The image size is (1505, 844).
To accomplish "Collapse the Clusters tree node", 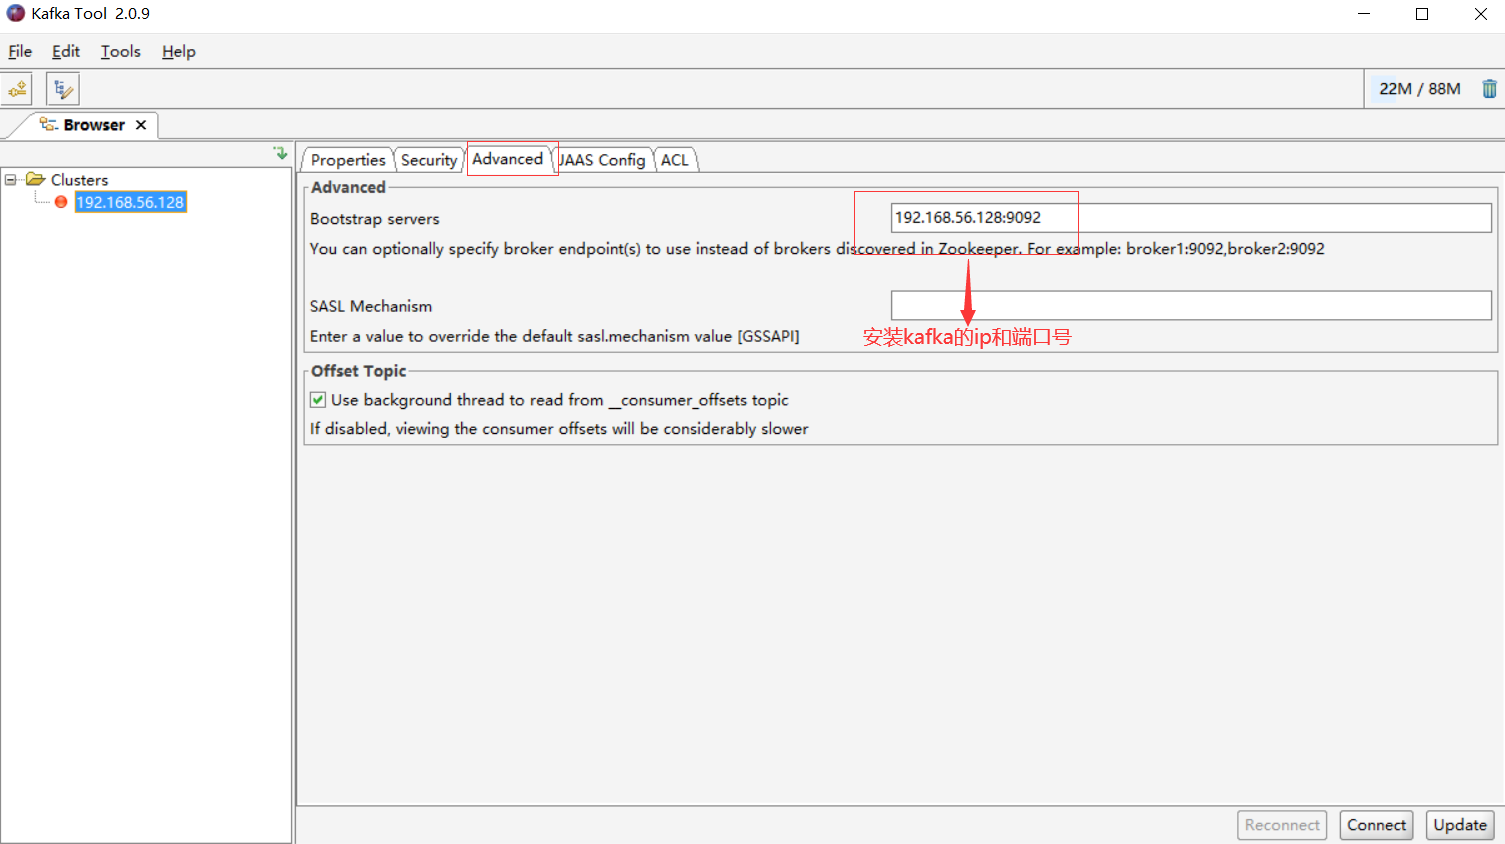I will (x=11, y=180).
